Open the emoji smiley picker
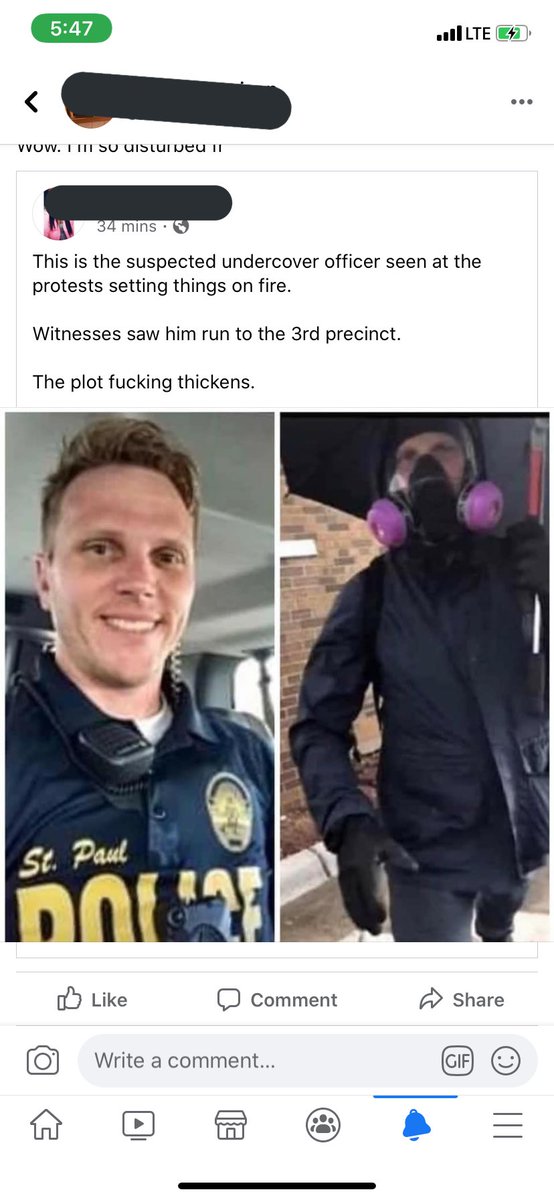The height and width of the screenshot is (1200, 554). pyautogui.click(x=505, y=1061)
